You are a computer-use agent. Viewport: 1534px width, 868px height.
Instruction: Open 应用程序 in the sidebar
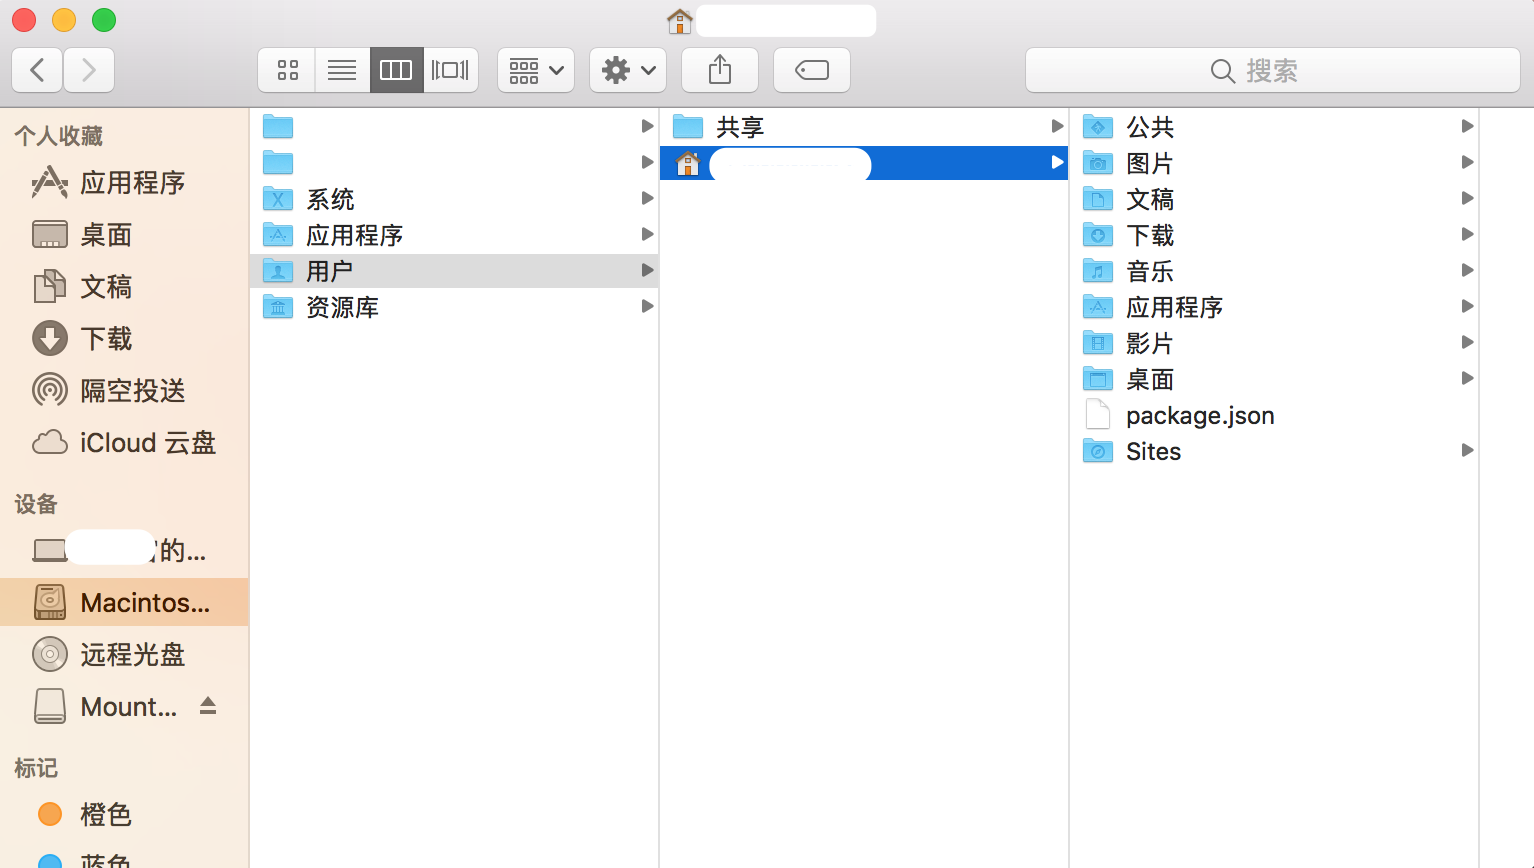[x=124, y=183]
